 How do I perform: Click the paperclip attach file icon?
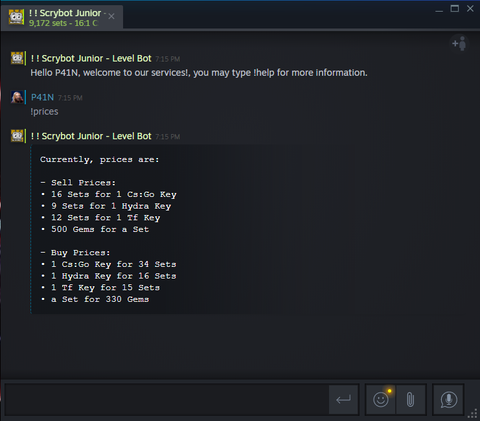(411, 399)
